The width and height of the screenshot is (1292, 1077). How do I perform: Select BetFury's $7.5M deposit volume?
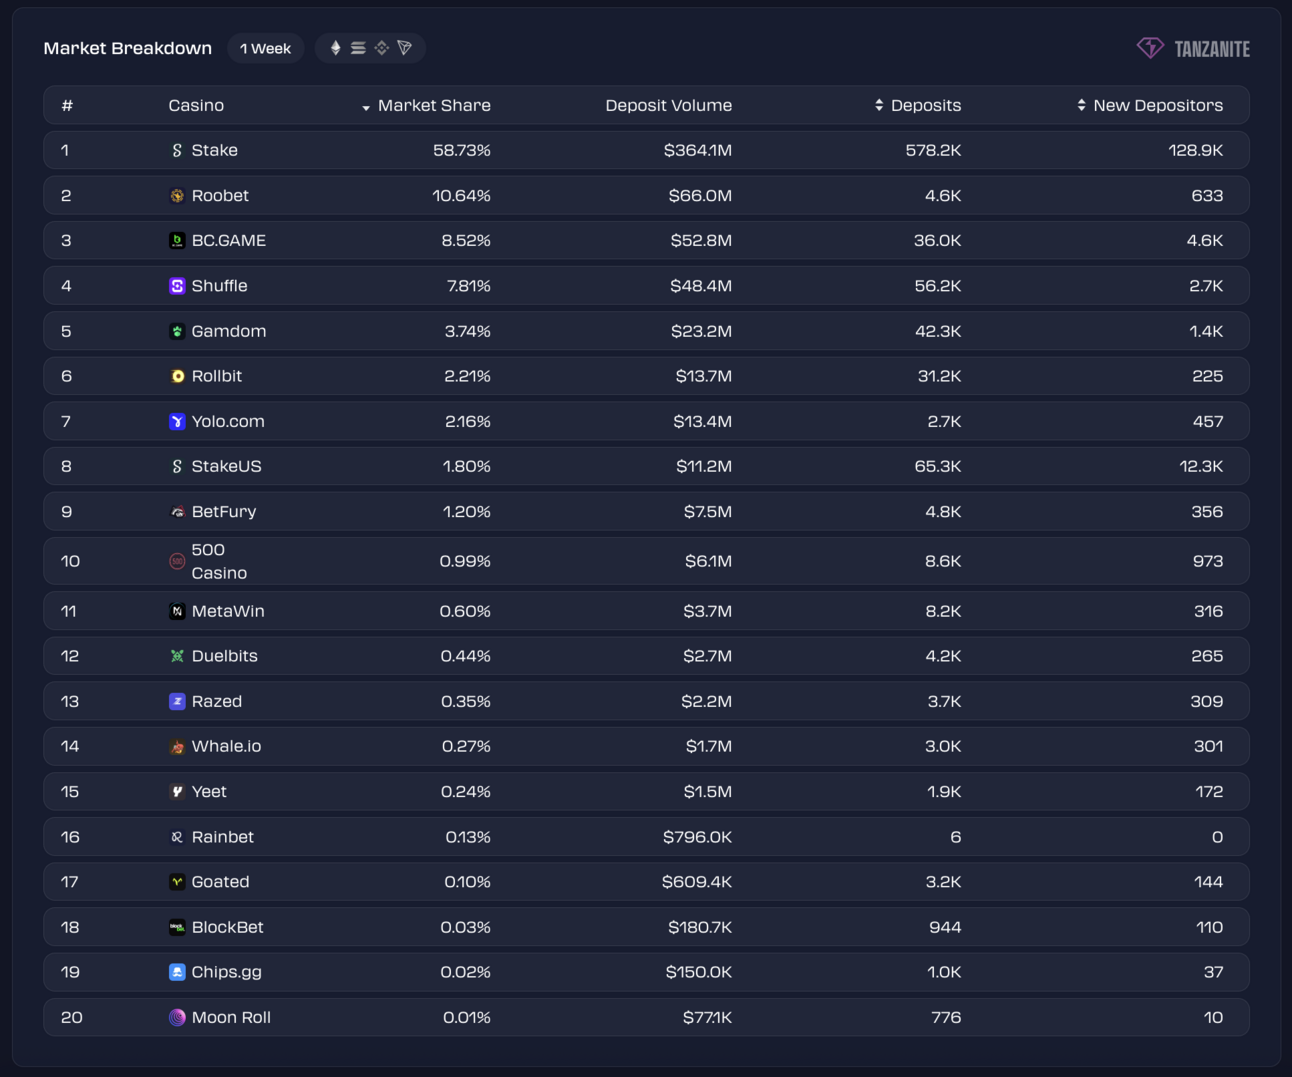pos(708,512)
